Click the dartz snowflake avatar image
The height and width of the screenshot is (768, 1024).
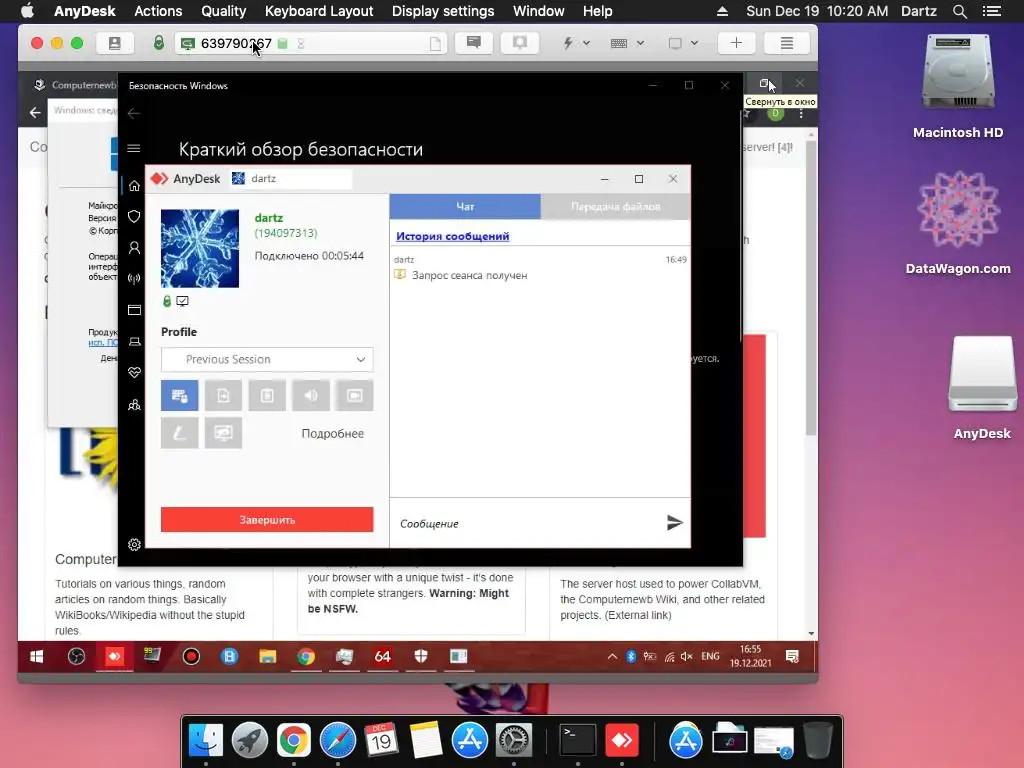tap(200, 248)
